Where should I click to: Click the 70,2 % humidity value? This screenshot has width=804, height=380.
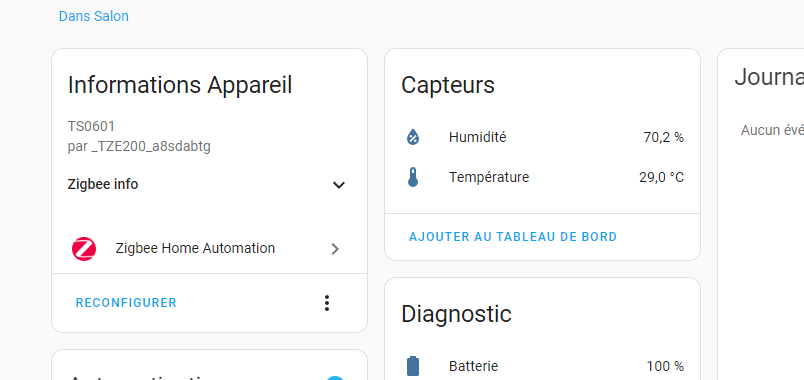tap(664, 137)
